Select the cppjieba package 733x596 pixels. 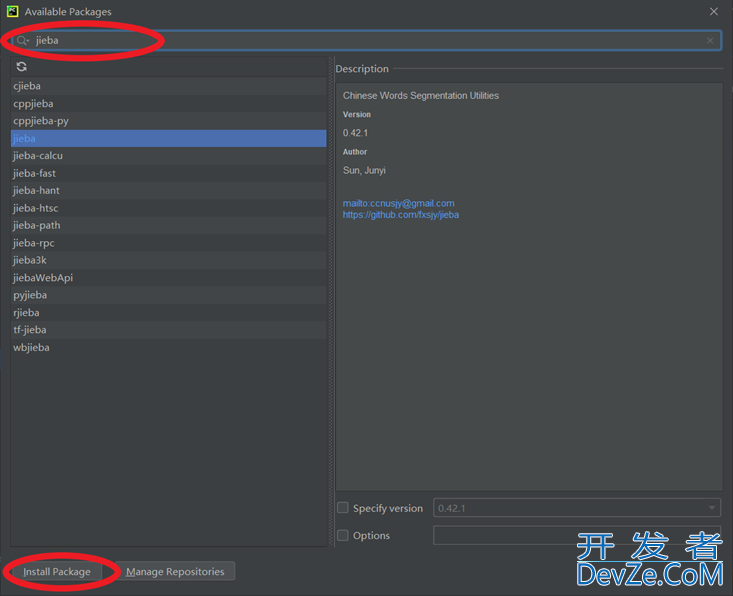click(x=168, y=104)
